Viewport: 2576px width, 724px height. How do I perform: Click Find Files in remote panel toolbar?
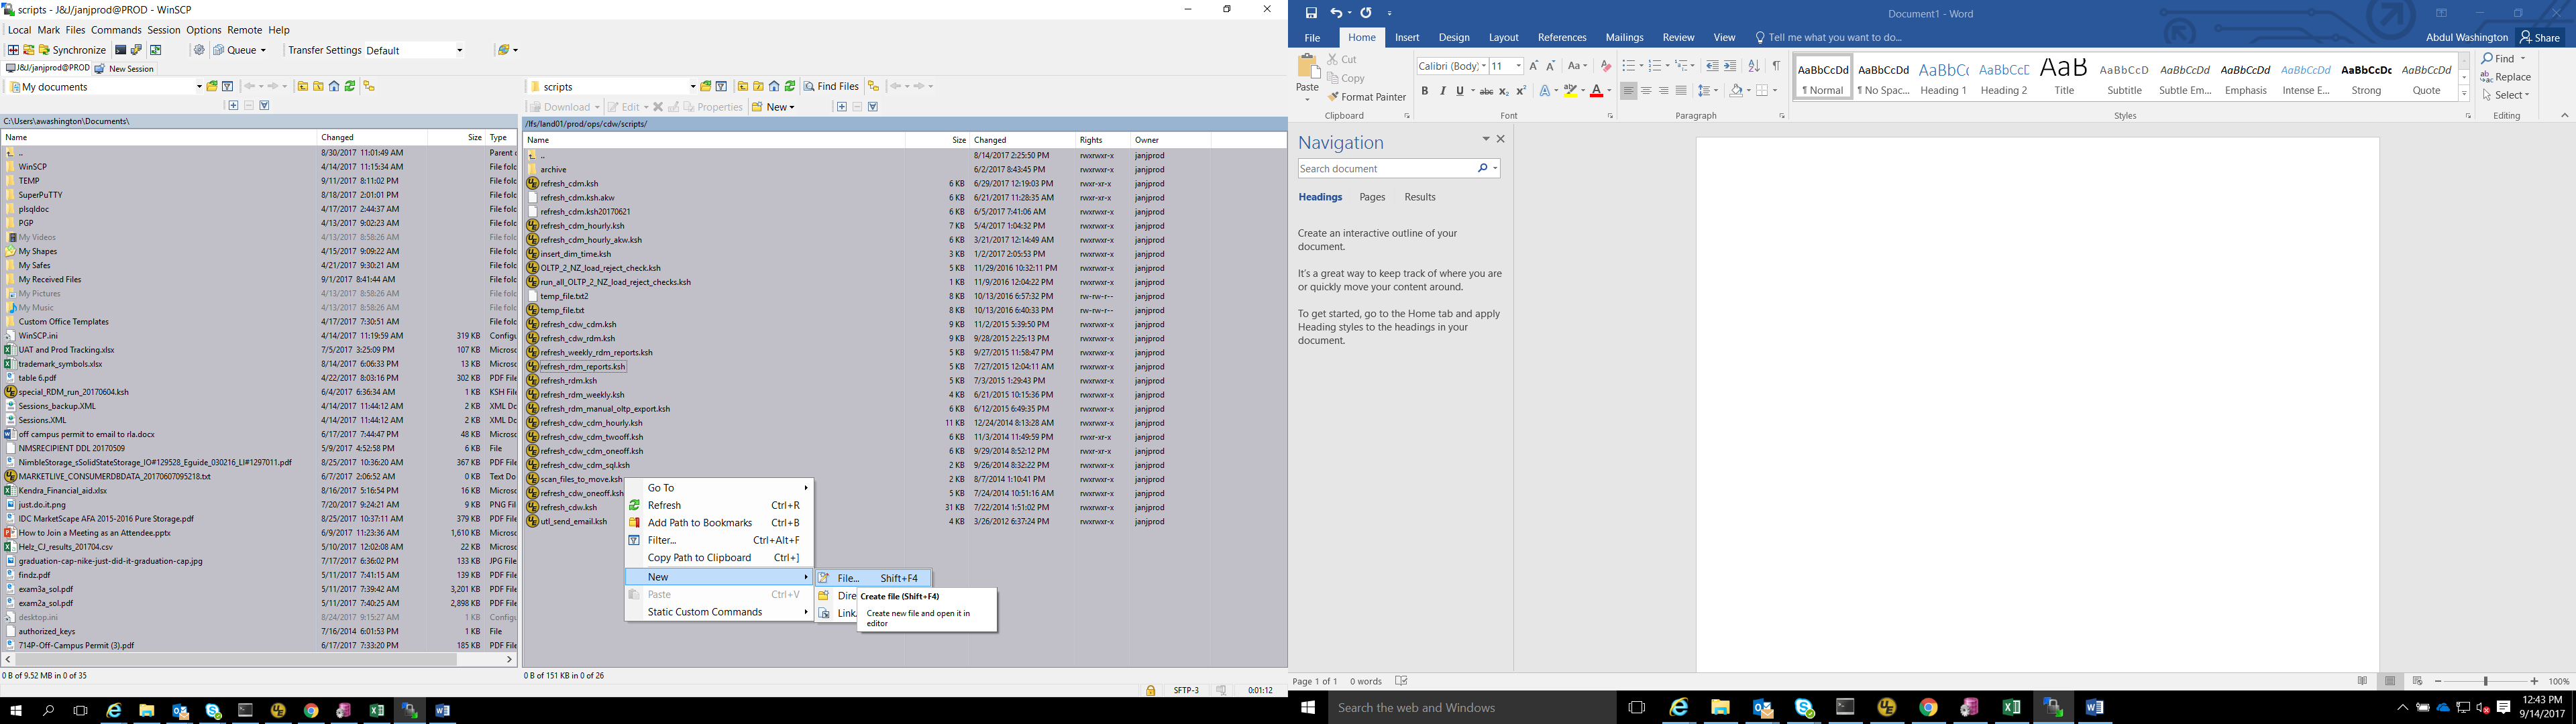832,87
